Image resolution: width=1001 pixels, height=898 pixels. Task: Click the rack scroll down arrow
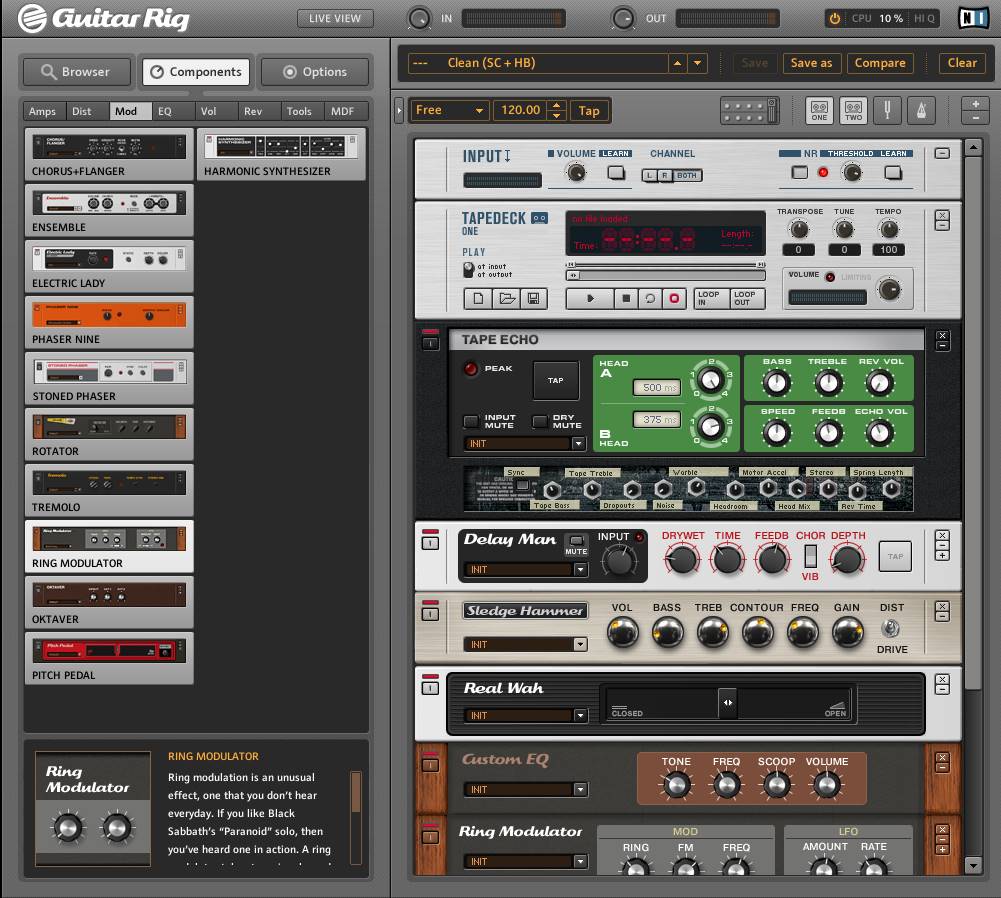coord(972,866)
